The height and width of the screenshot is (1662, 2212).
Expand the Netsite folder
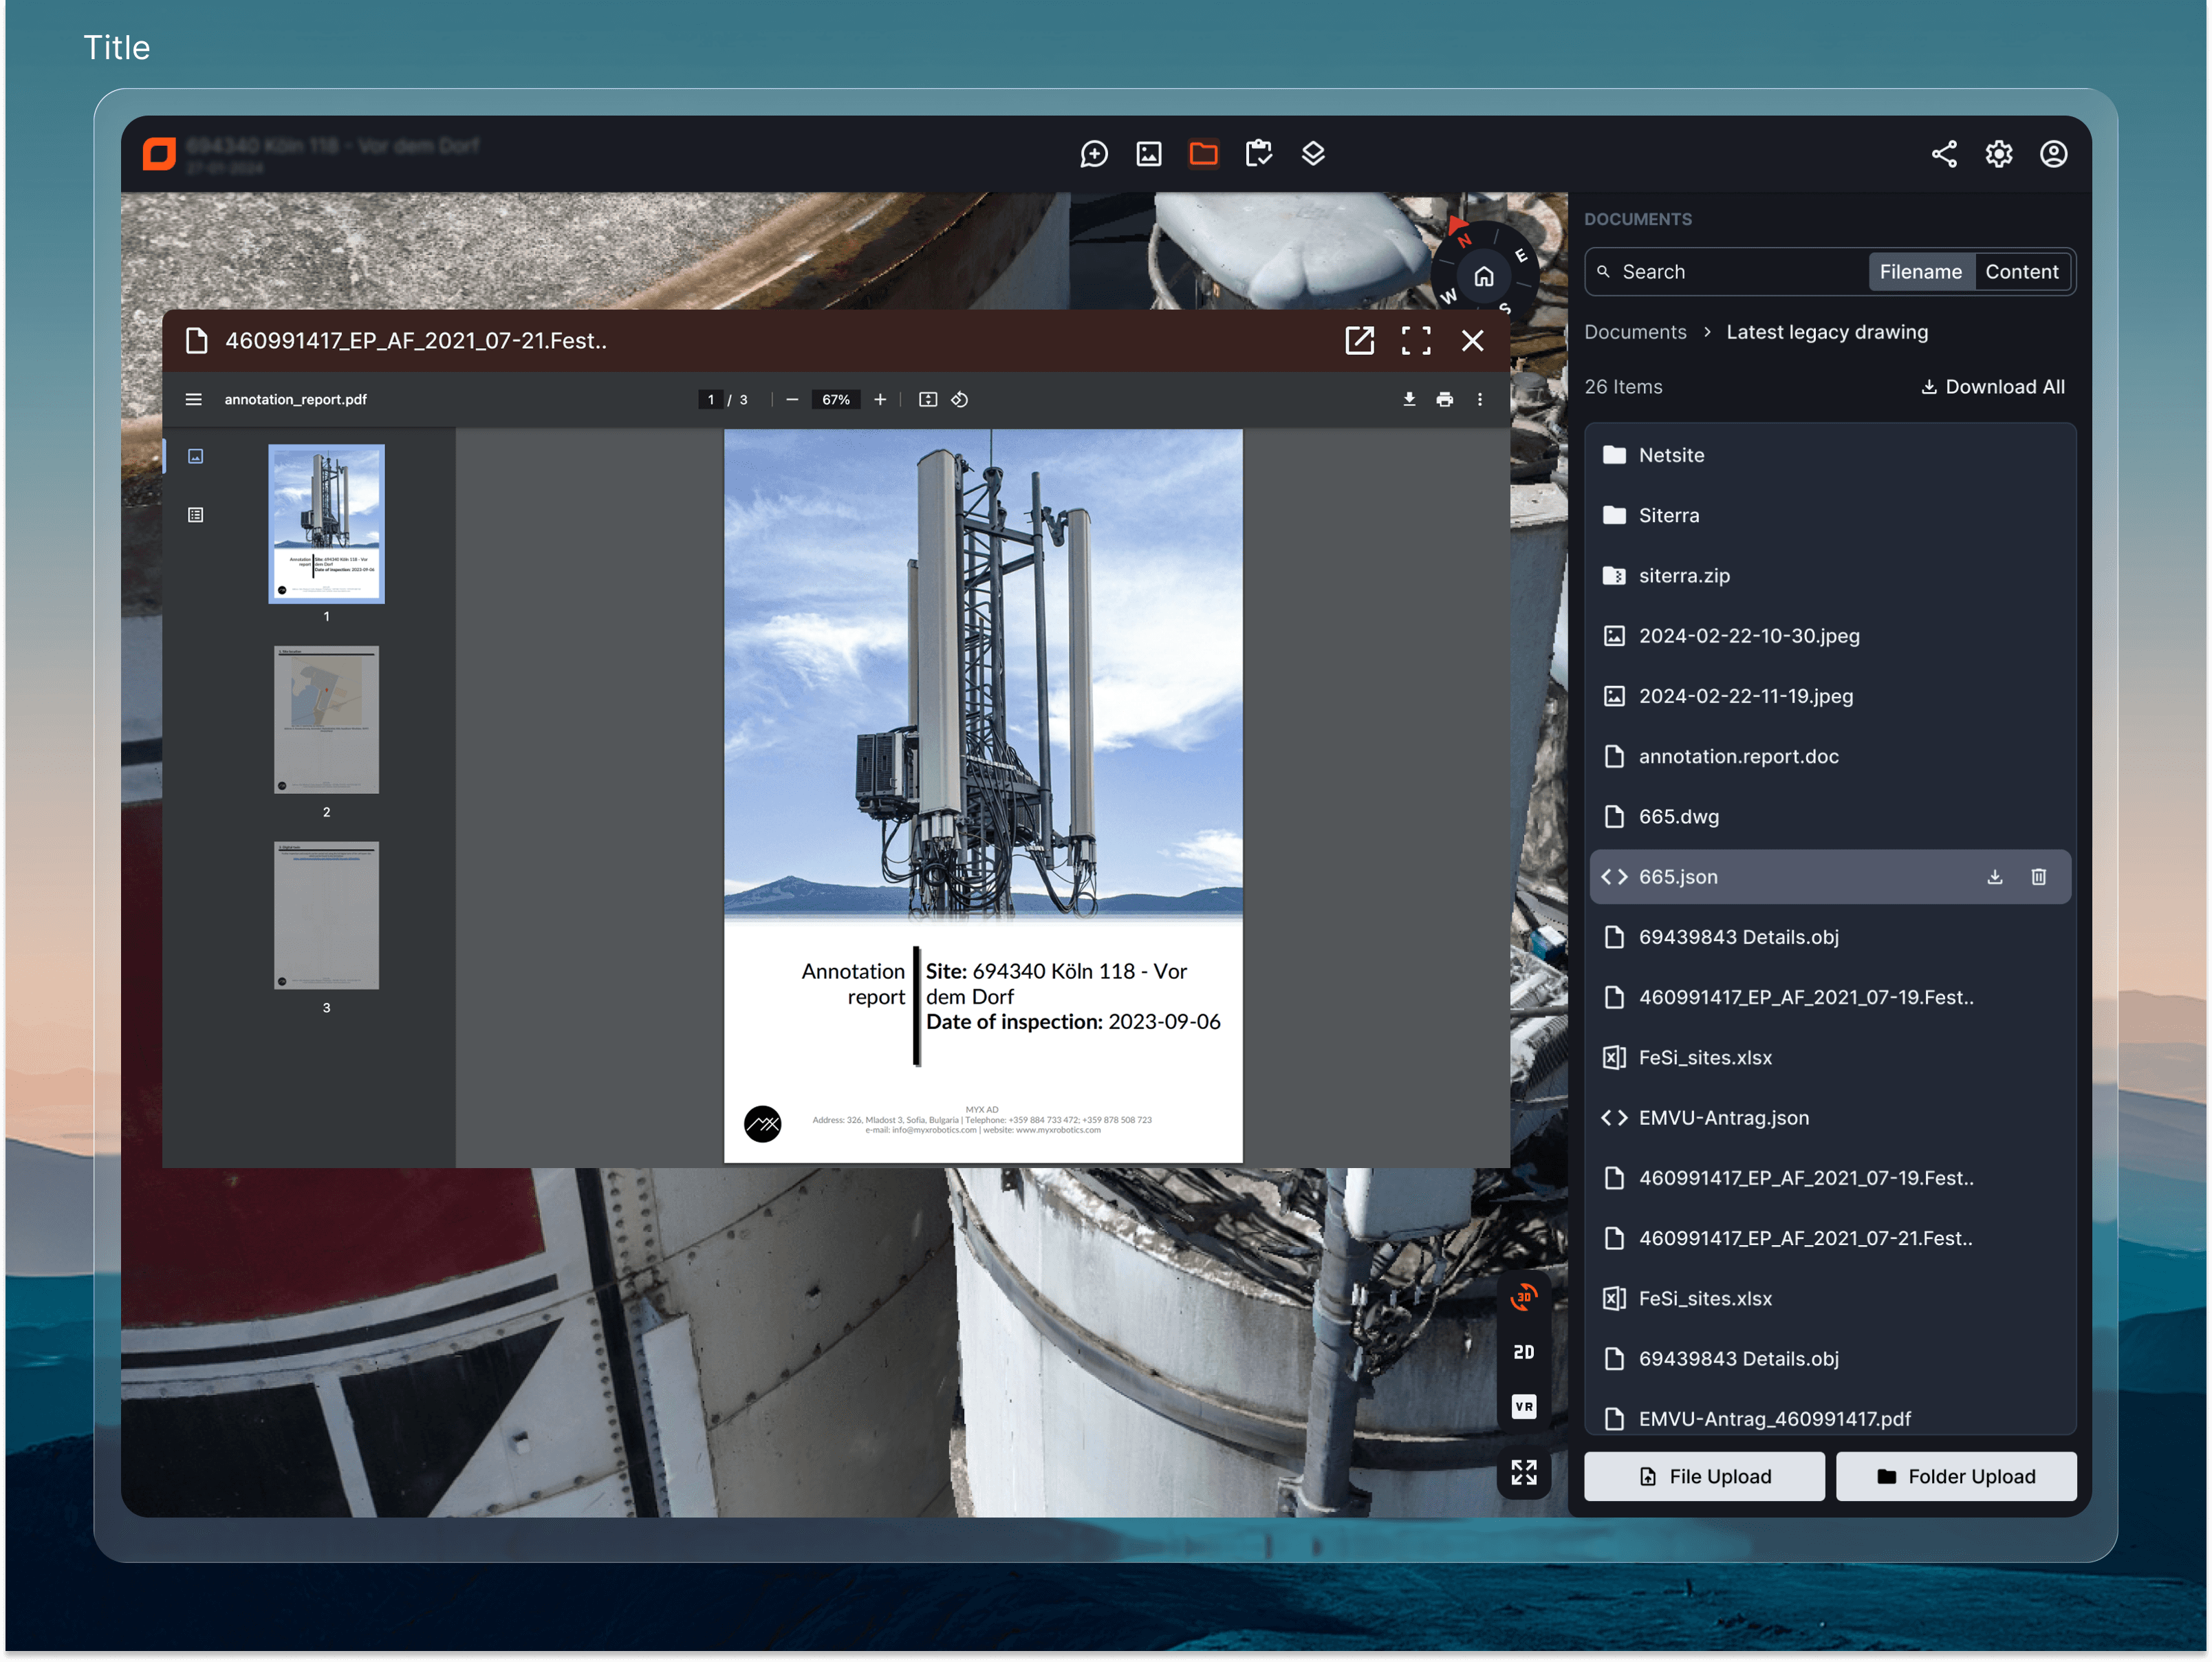[1671, 455]
